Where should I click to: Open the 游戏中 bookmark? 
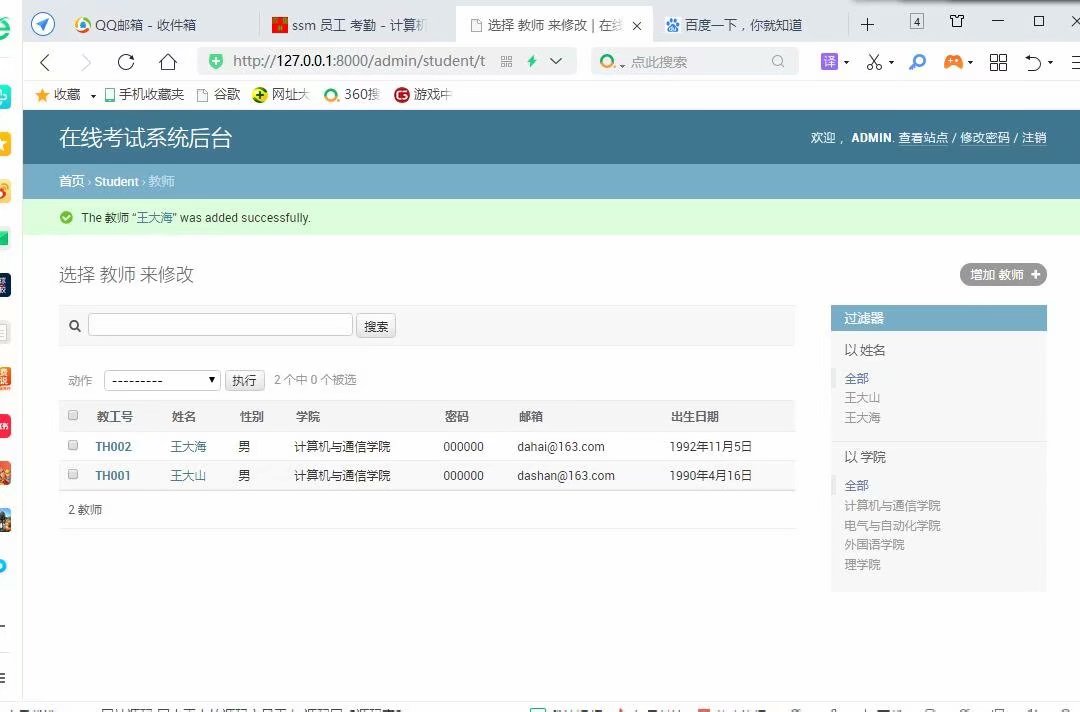(422, 94)
